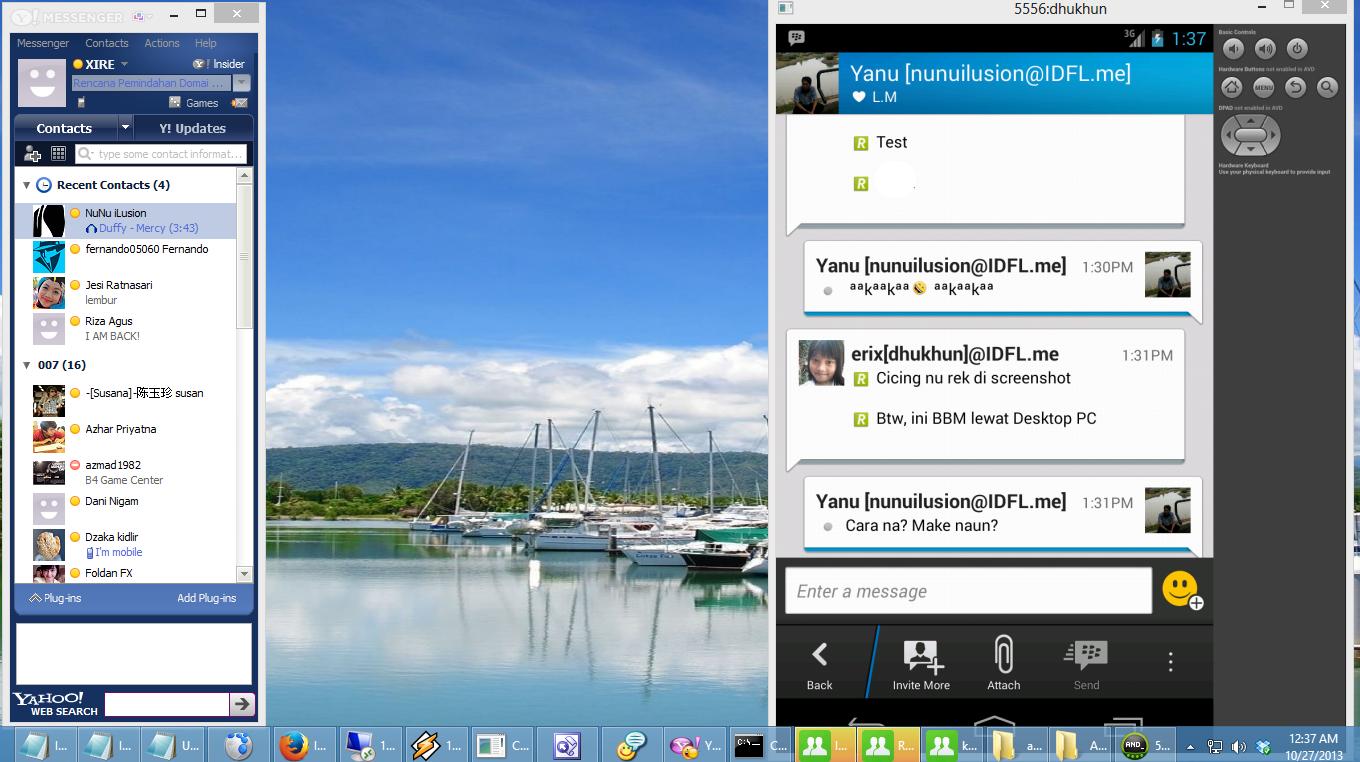Screen dimensions: 1360x762
Task: Click the DPAD center button
Action: pyautogui.click(x=1250, y=135)
